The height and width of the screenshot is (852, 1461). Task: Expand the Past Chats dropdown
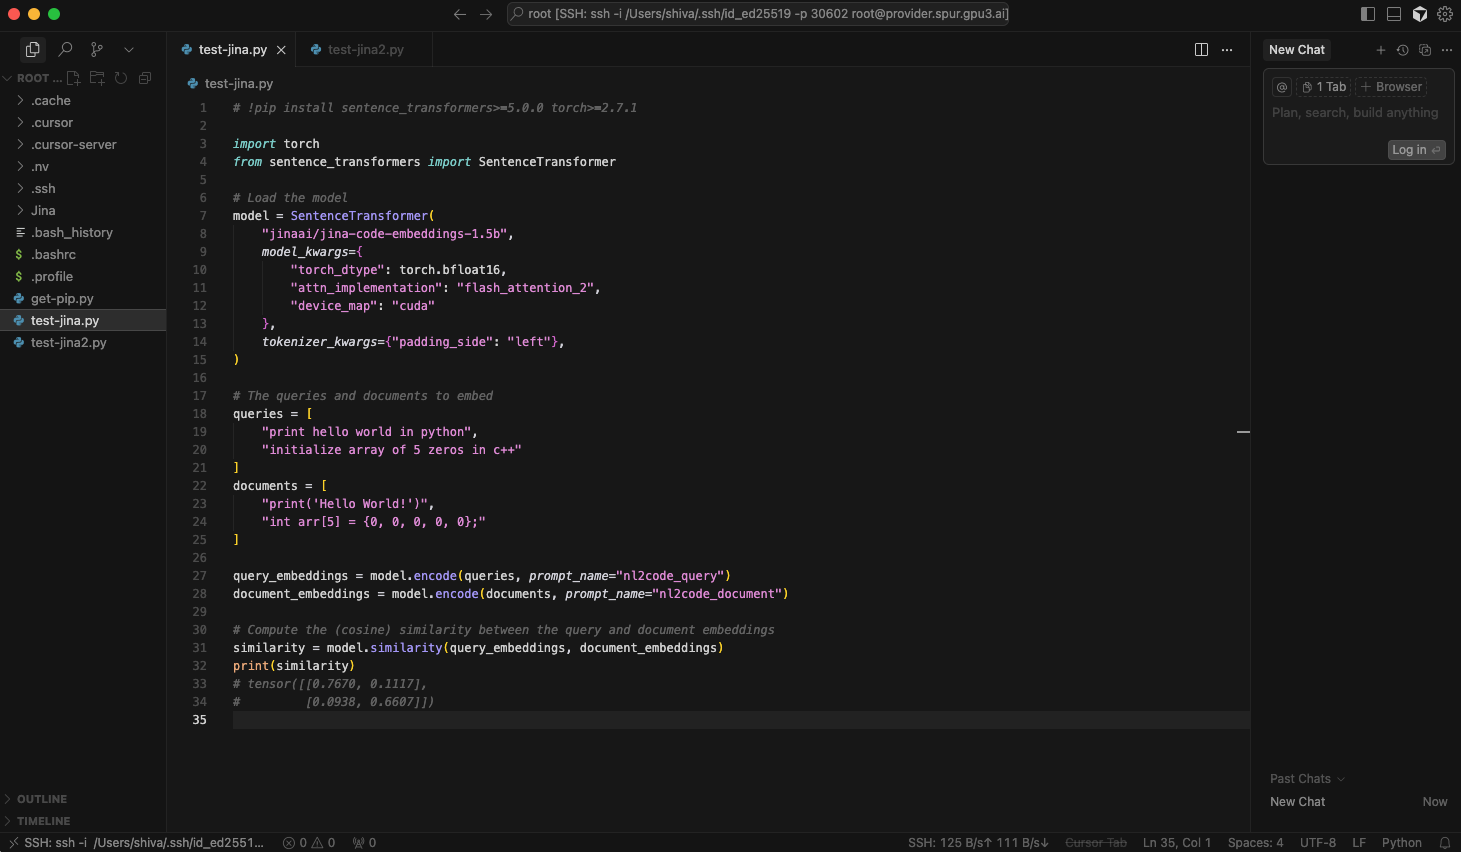1307,779
